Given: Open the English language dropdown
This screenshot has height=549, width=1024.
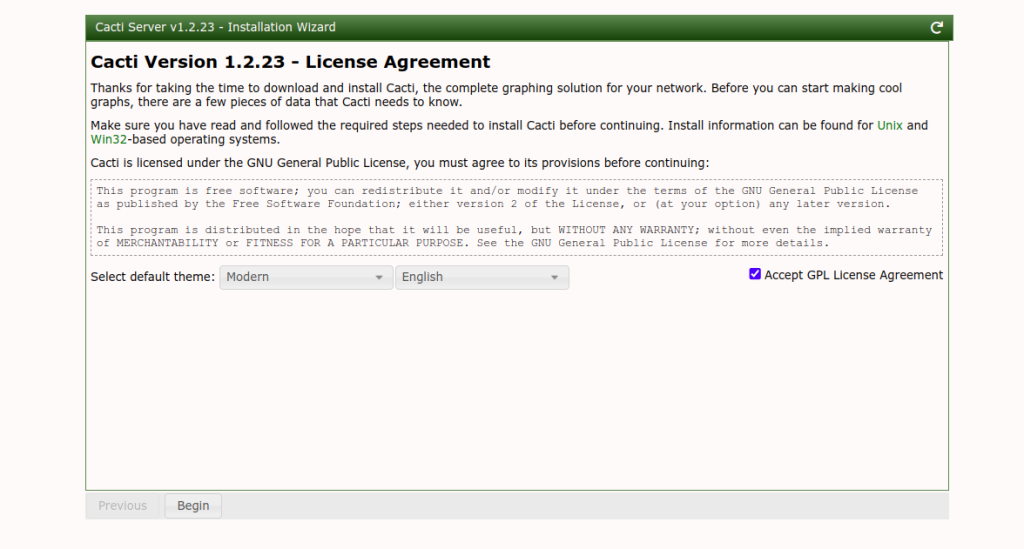Looking at the screenshot, I should tap(482, 277).
